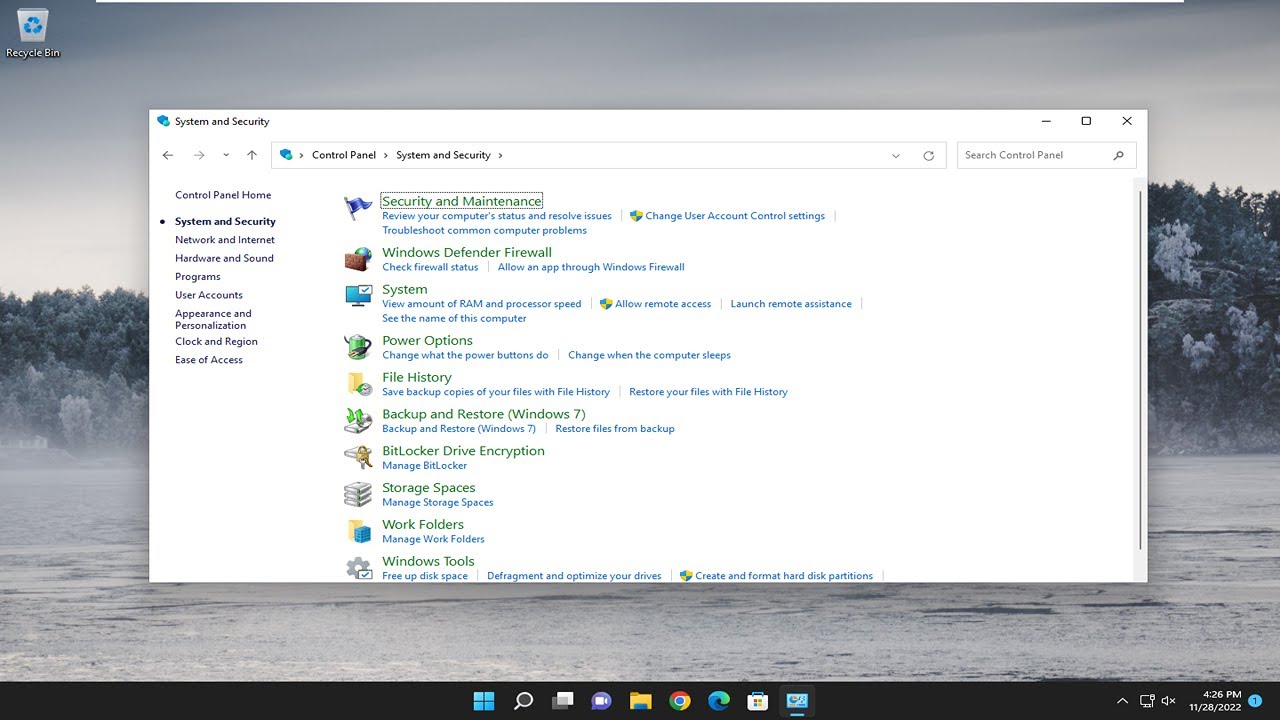Click Allow an app through Windows Firewall

[591, 267]
